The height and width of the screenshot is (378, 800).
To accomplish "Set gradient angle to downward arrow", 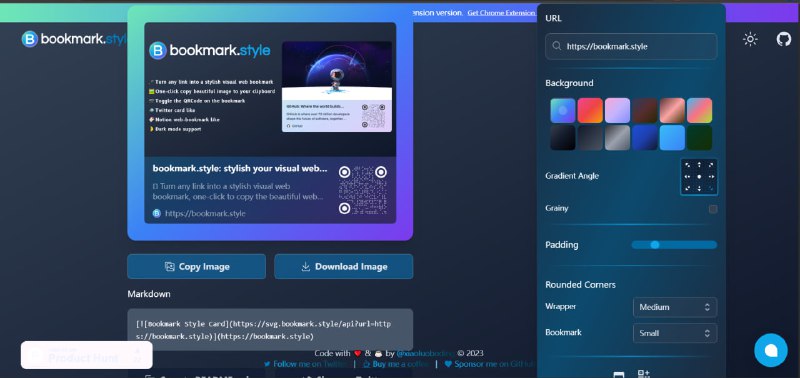I will [699, 188].
